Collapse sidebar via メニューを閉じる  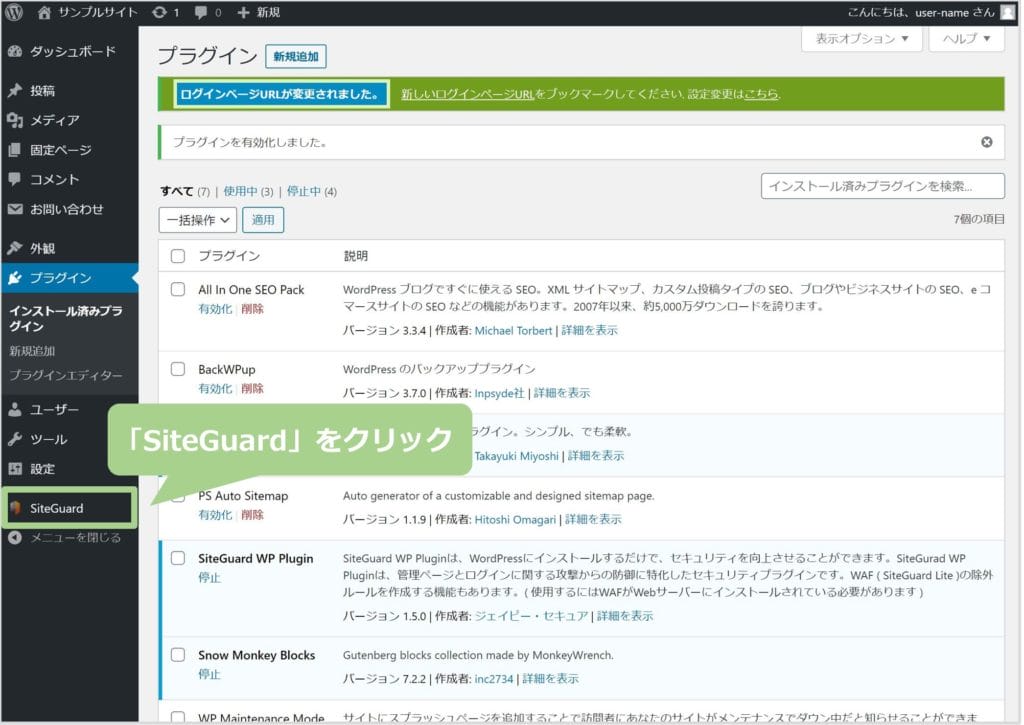coord(69,538)
